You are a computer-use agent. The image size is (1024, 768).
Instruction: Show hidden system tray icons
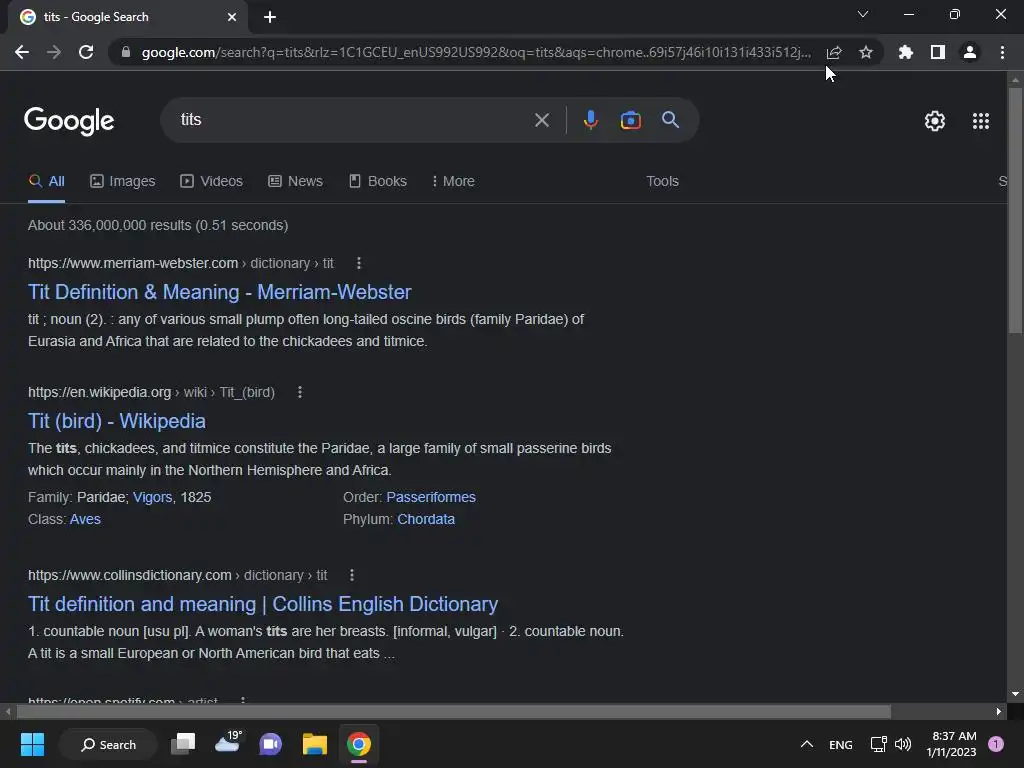[807, 744]
